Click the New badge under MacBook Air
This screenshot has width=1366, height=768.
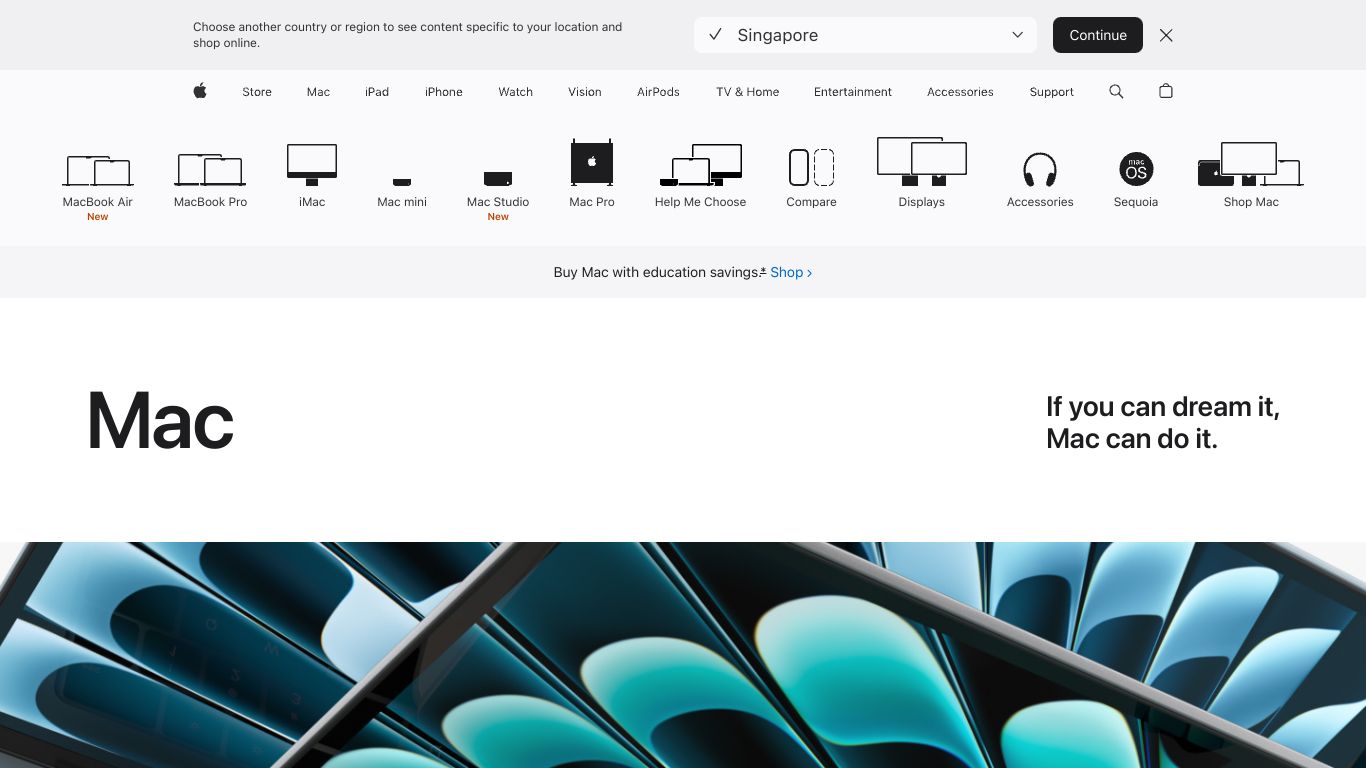click(x=97, y=217)
